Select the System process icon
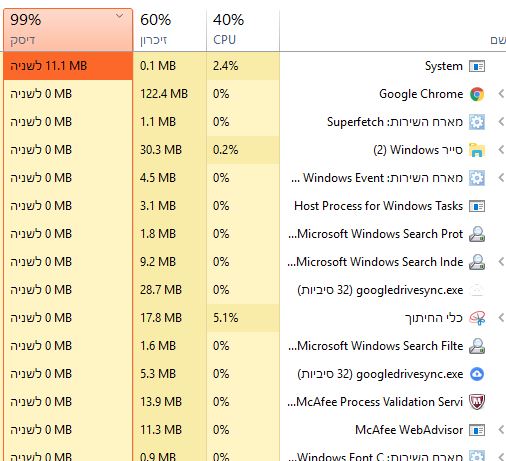The image size is (506, 461). point(477,66)
